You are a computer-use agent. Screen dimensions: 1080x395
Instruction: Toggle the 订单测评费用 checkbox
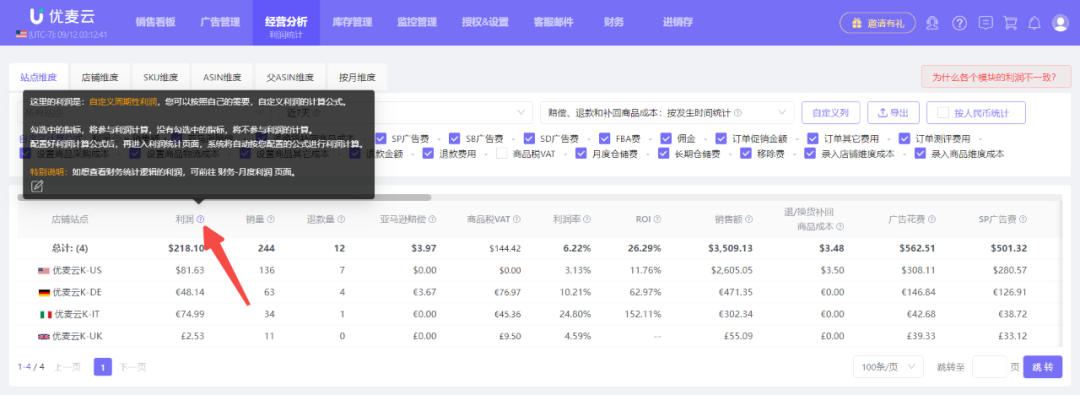tap(904, 138)
